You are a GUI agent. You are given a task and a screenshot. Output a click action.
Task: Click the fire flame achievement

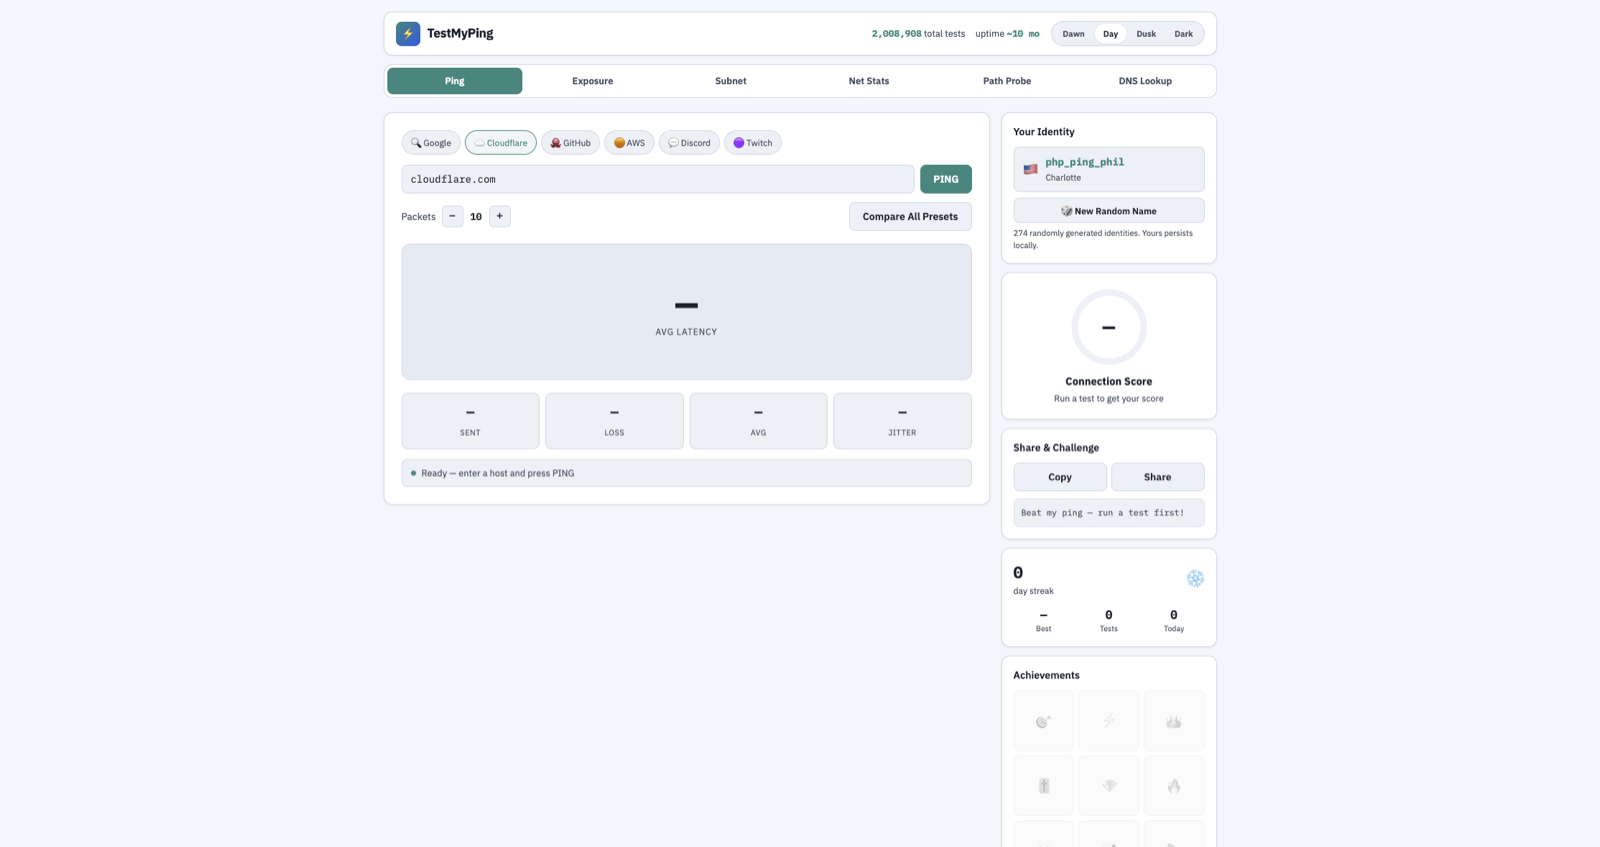point(1174,786)
